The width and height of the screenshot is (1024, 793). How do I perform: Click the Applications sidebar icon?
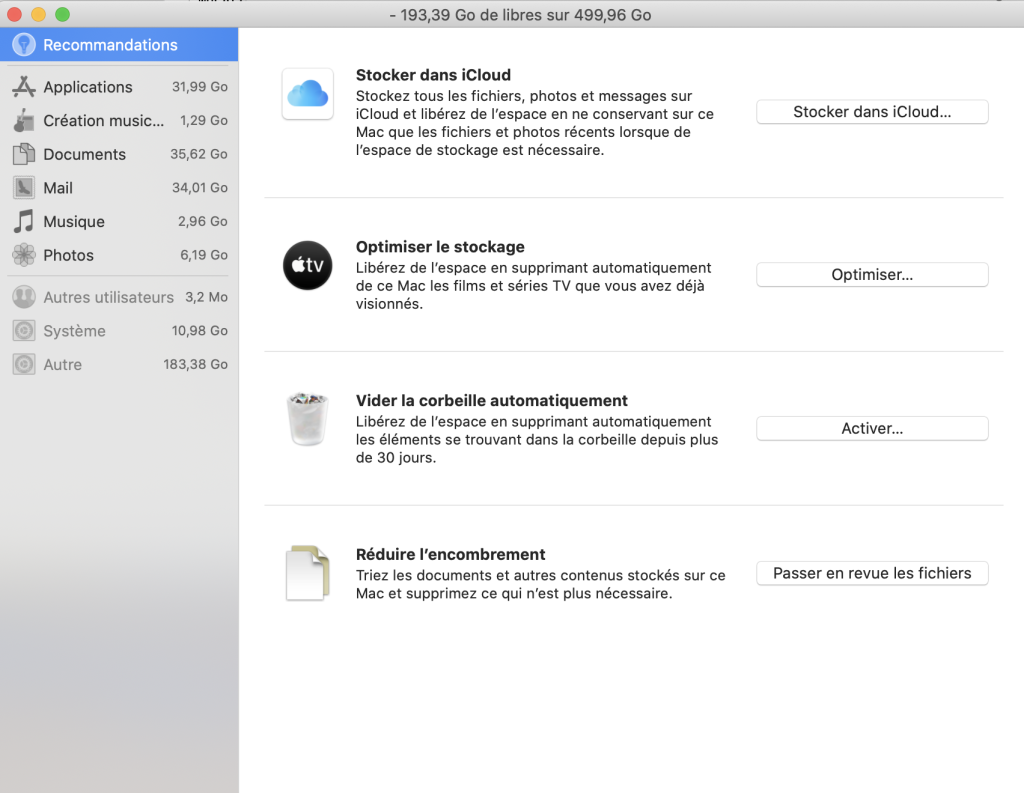pyautogui.click(x=24, y=87)
